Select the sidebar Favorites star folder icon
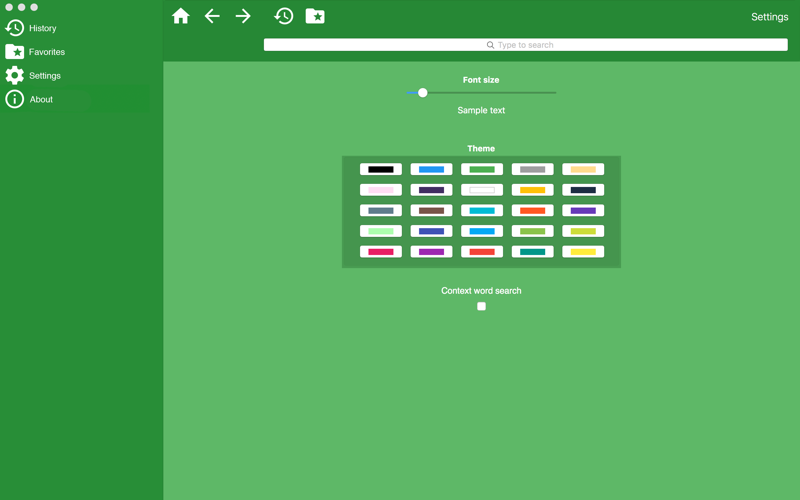800x500 pixels. [14, 52]
